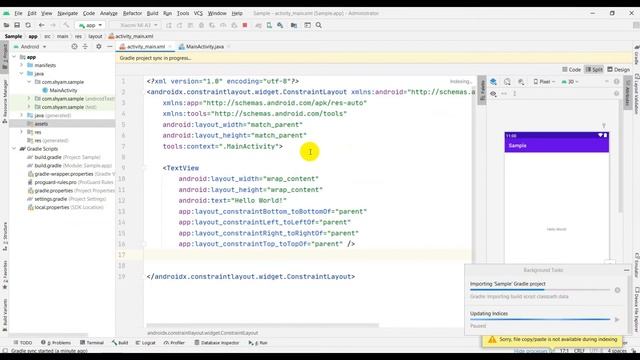Screen dimensions: 640x360
Task: Click the scroll-from-source target icon
Action: pos(74,47)
